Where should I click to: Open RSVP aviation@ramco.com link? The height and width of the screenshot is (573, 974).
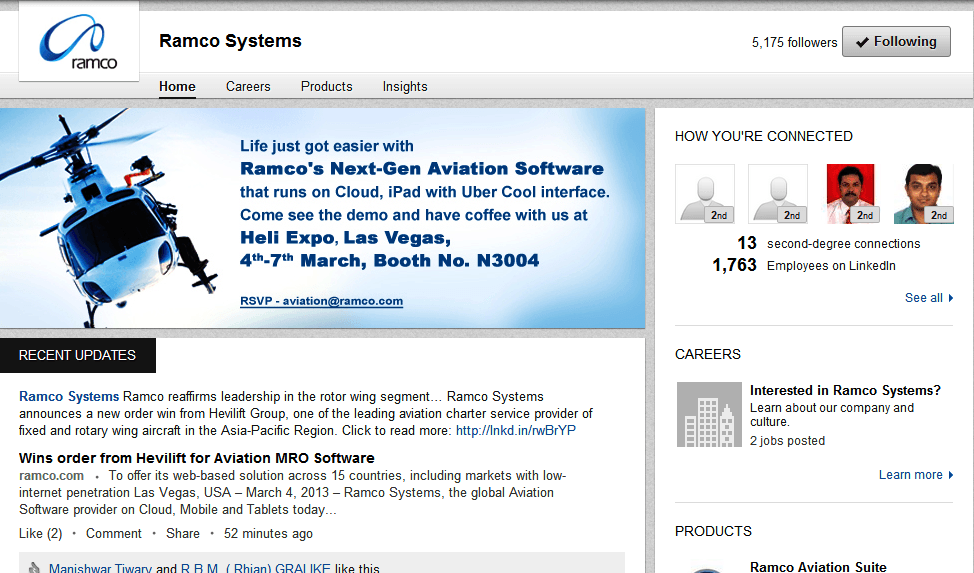coord(321,301)
